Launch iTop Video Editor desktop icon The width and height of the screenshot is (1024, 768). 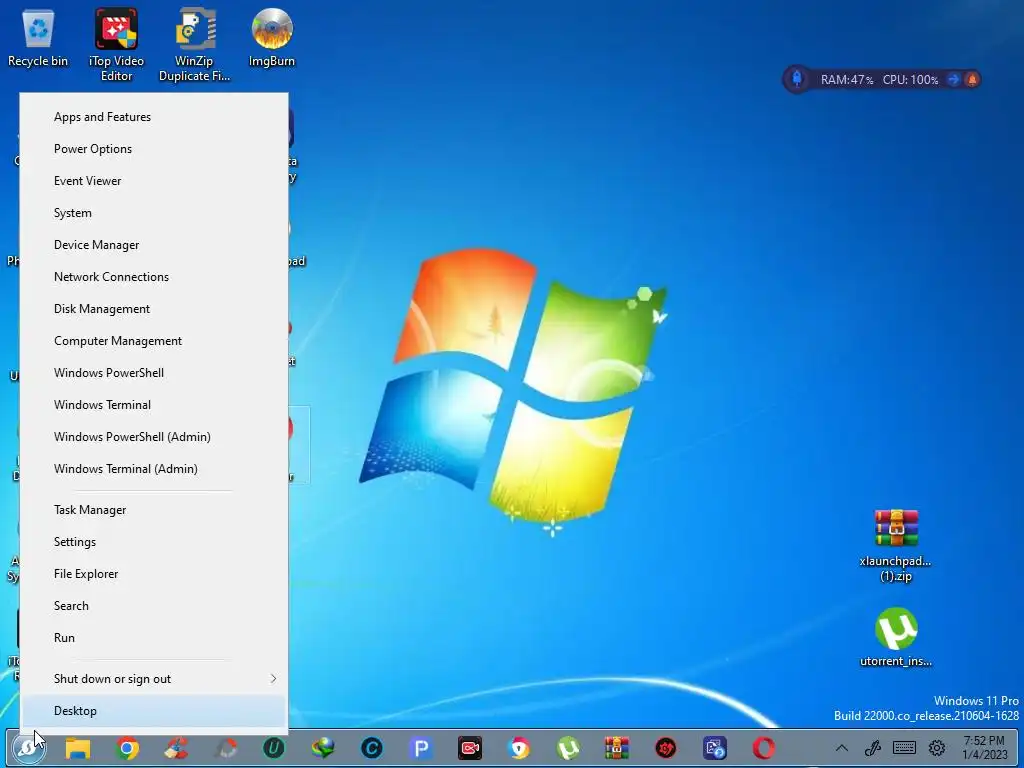tap(116, 44)
